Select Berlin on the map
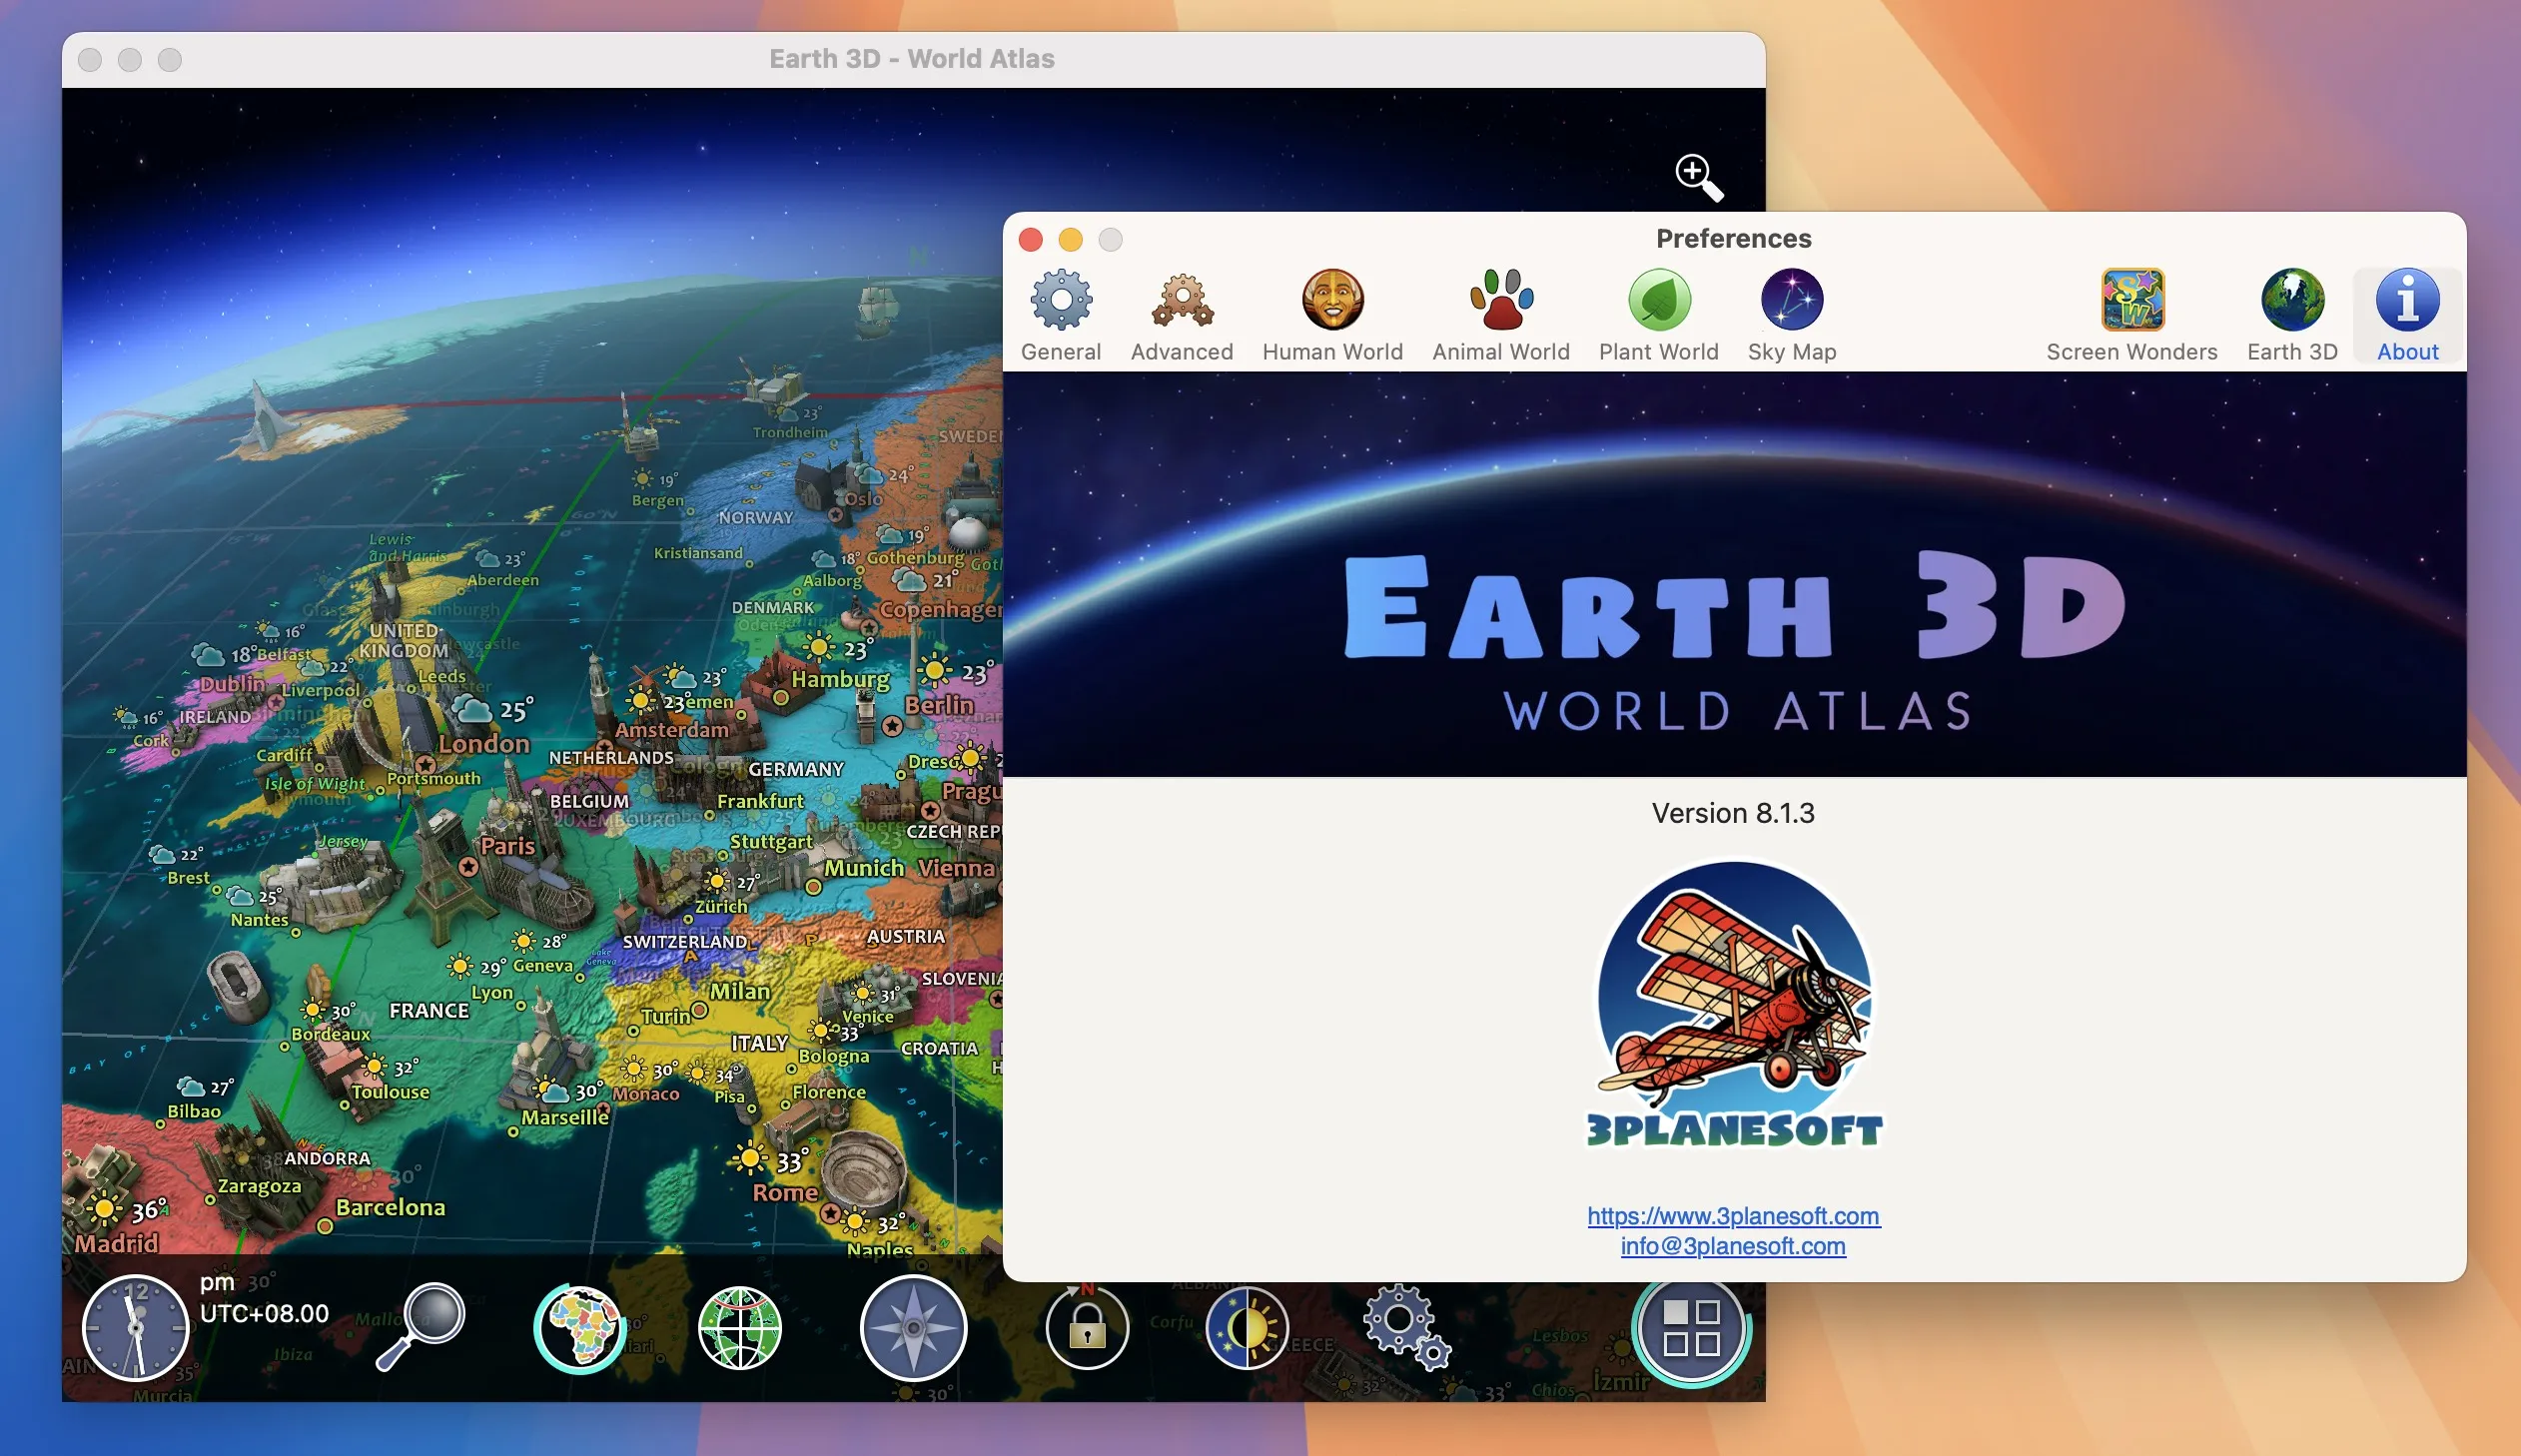 [939, 705]
